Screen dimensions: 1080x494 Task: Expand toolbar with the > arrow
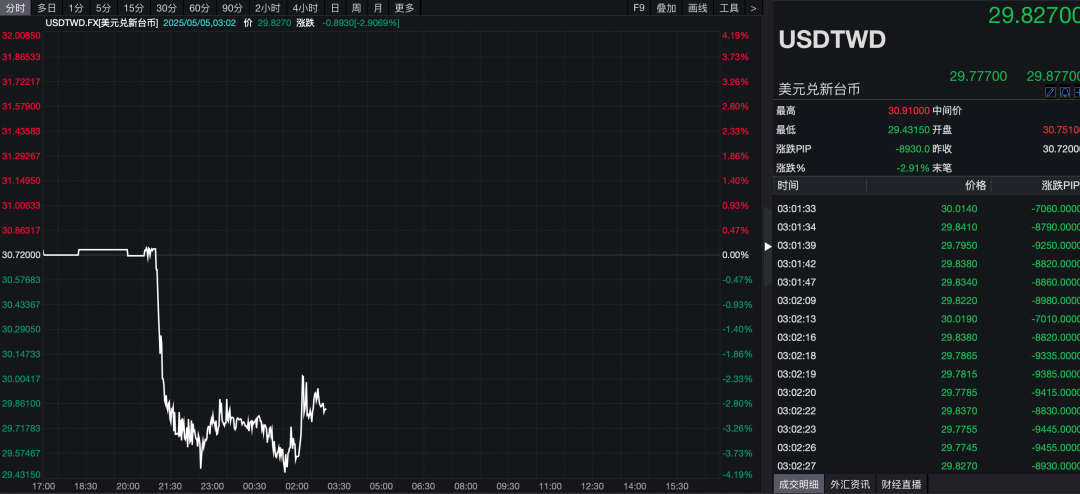753,8
